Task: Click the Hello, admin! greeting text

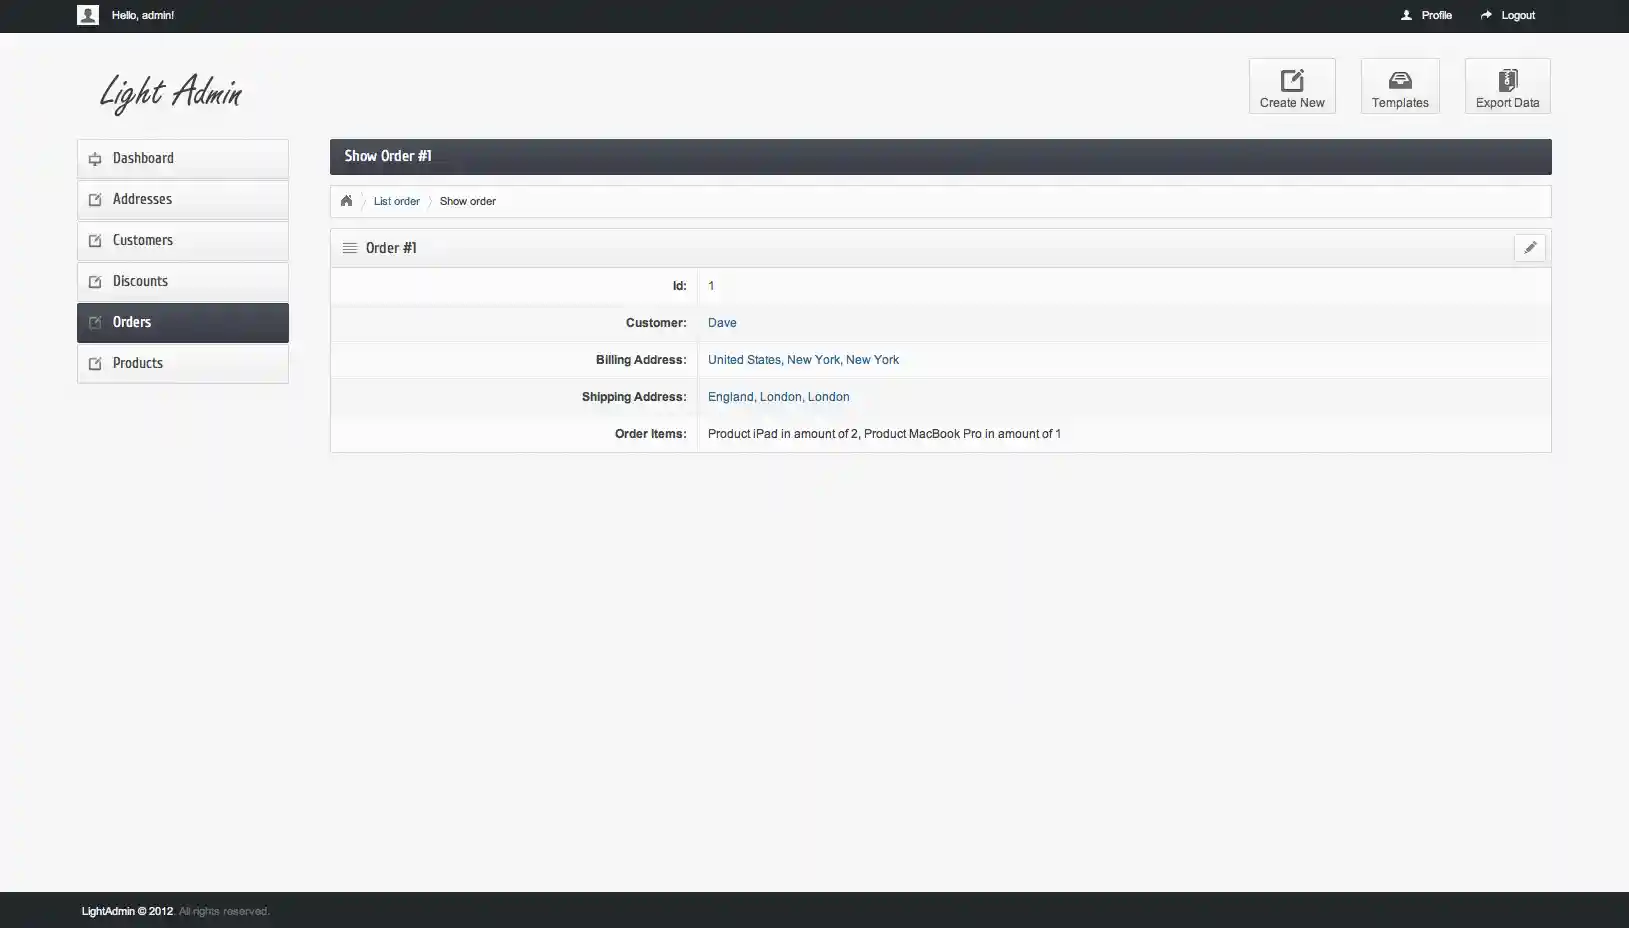Action: tap(143, 15)
